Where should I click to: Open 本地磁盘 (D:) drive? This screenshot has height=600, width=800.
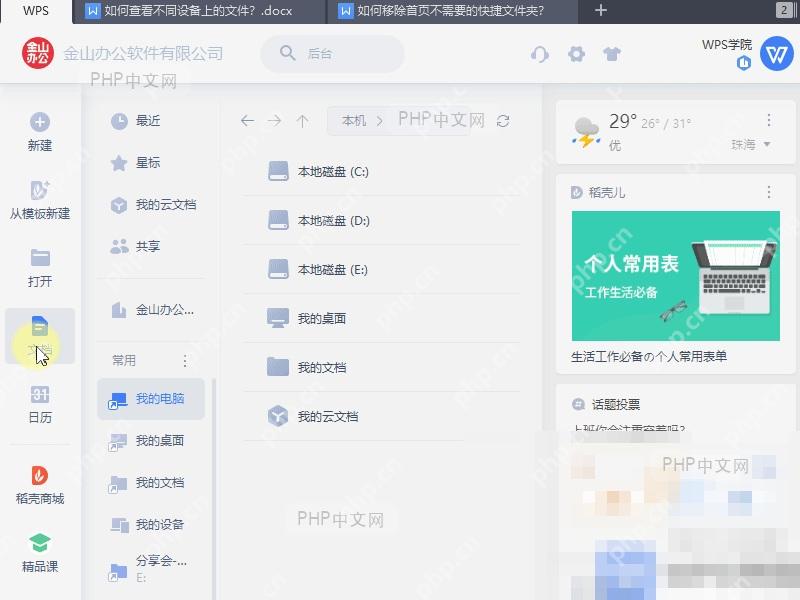pyautogui.click(x=380, y=220)
